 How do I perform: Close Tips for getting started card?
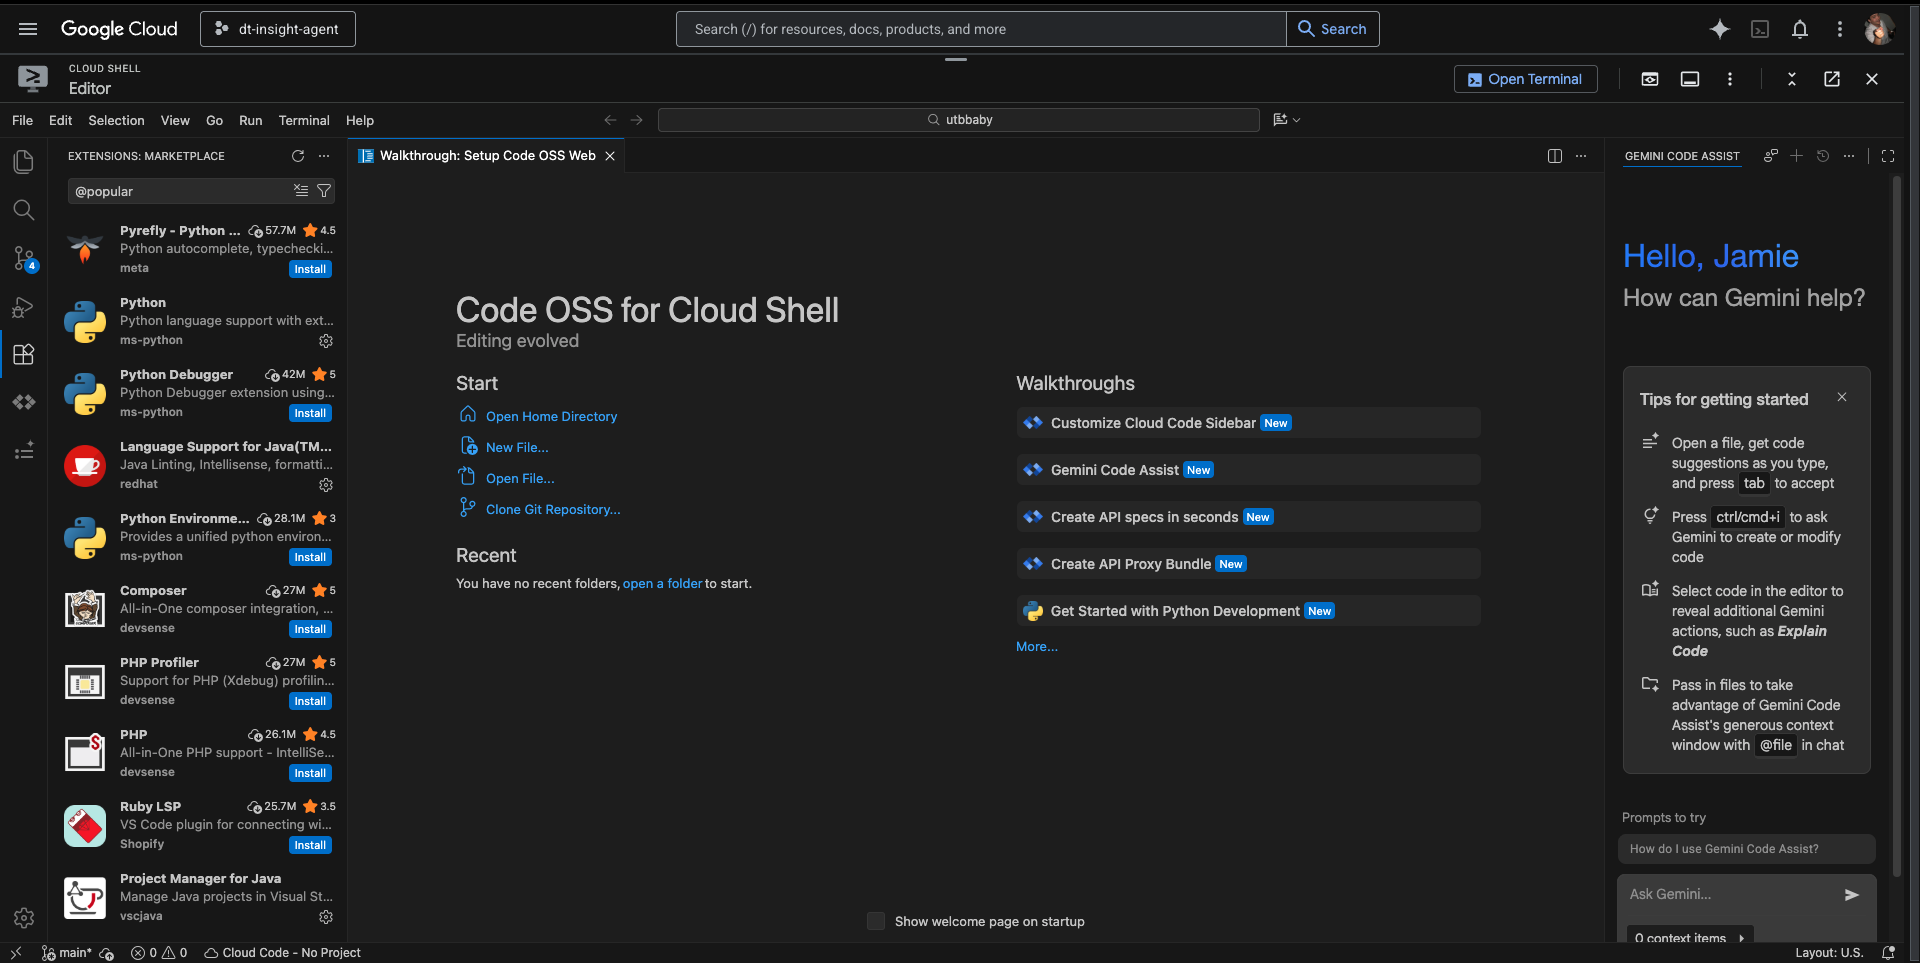(x=1842, y=397)
